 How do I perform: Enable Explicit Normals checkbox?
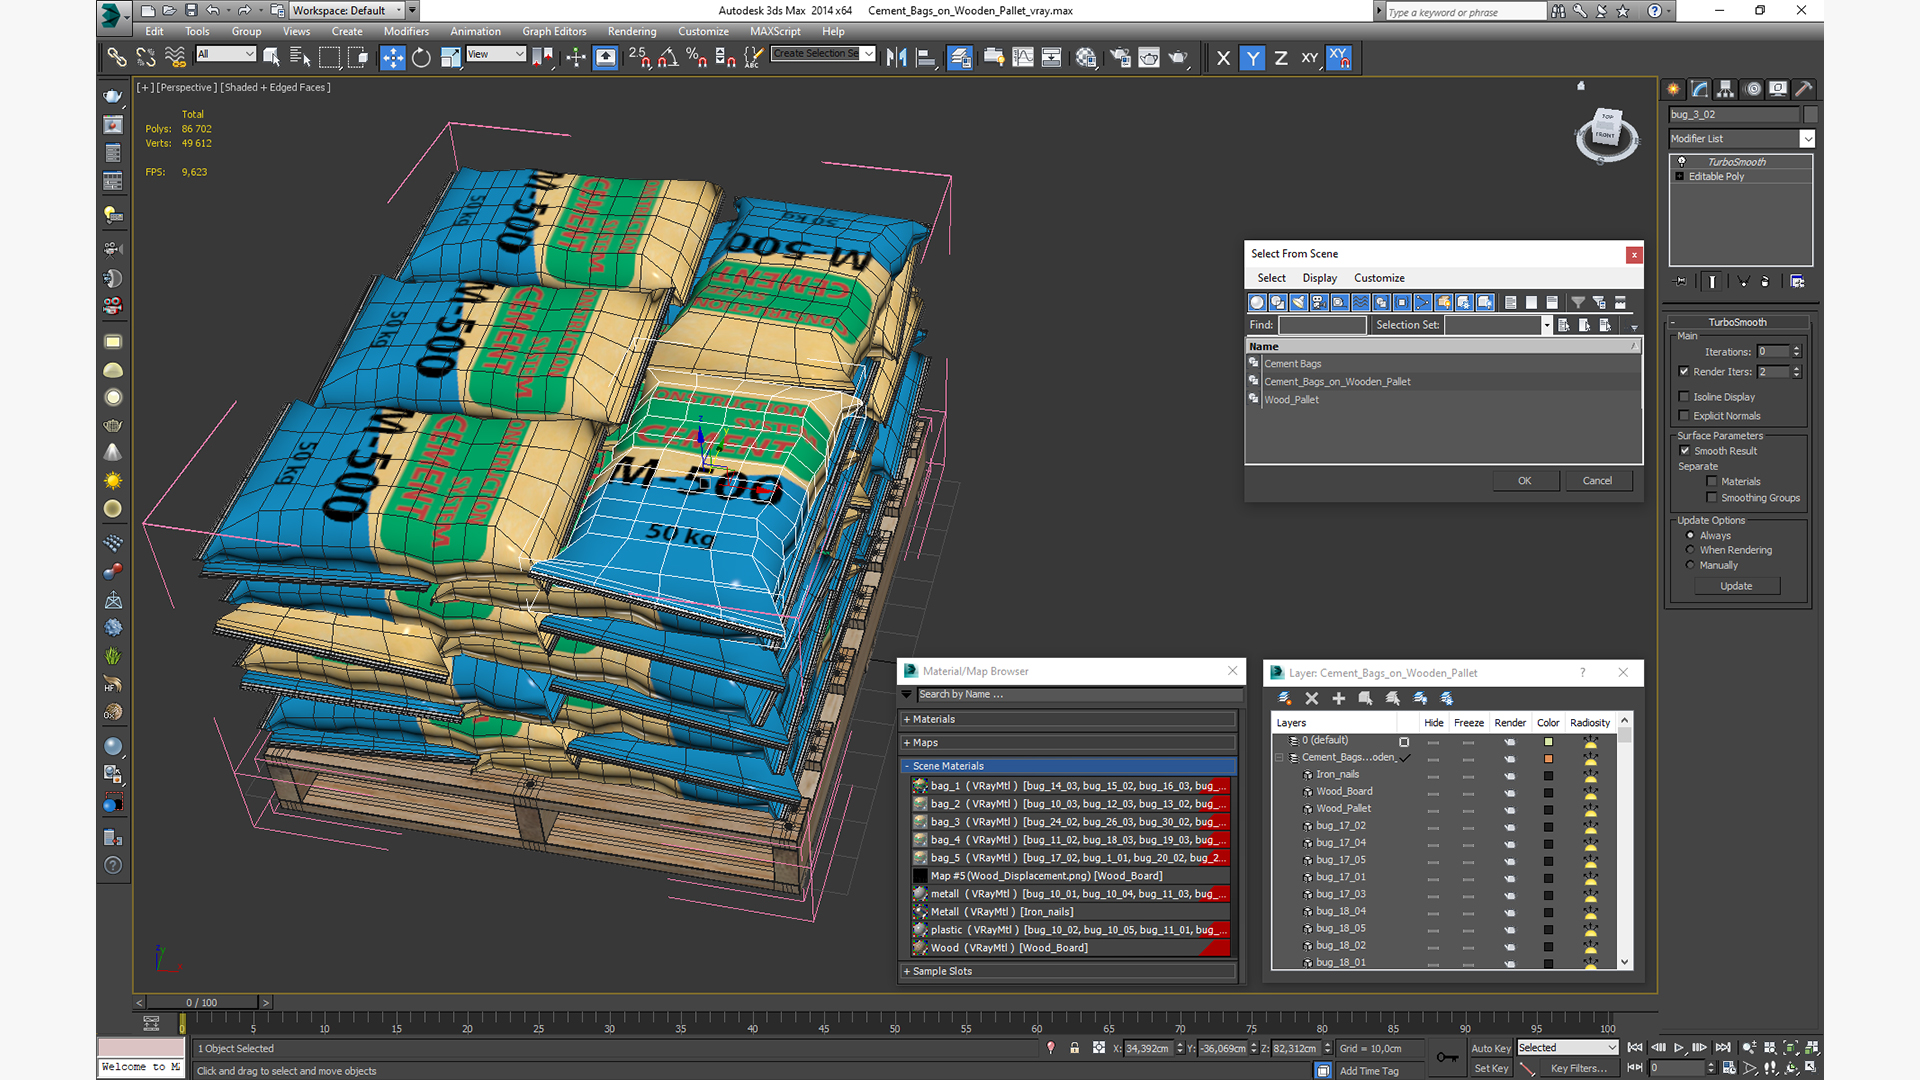click(1684, 416)
